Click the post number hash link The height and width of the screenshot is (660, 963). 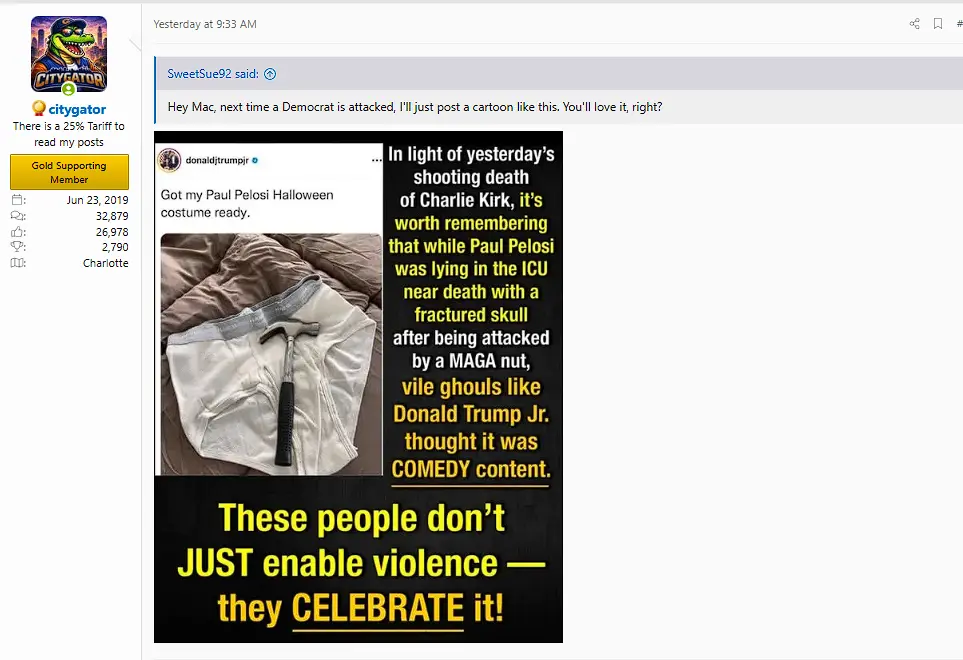[x=959, y=24]
